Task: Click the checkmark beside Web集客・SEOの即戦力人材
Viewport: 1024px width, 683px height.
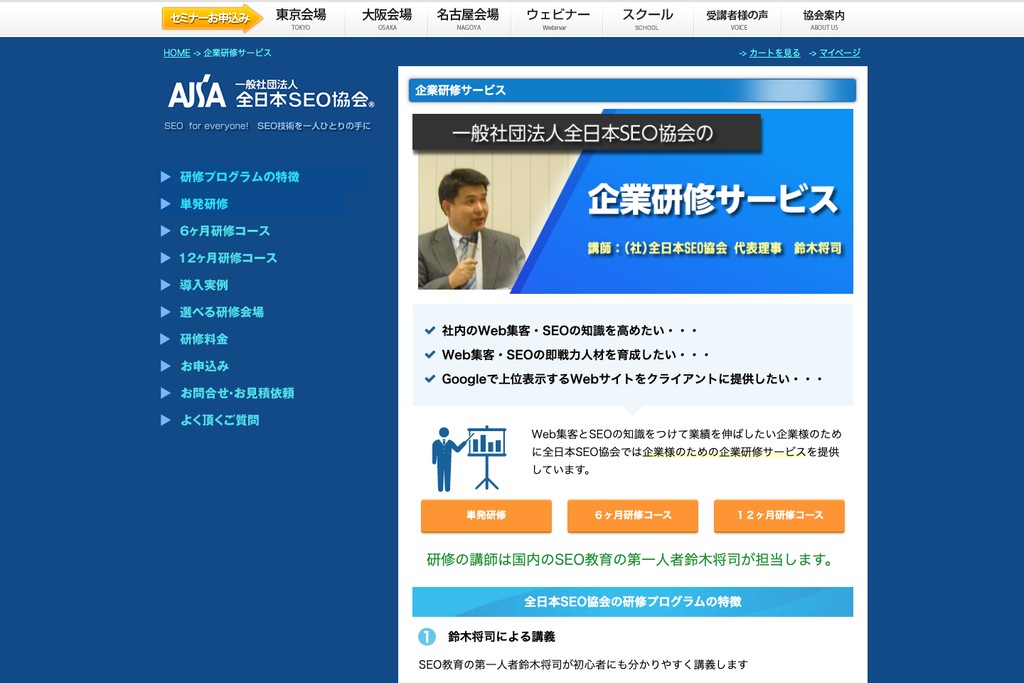Action: [430, 355]
